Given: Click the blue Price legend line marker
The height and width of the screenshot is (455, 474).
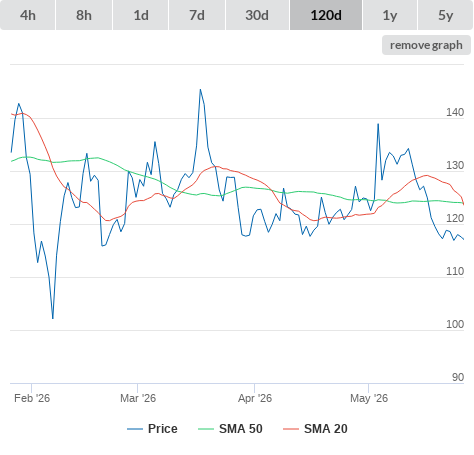Looking at the screenshot, I should (x=135, y=429).
